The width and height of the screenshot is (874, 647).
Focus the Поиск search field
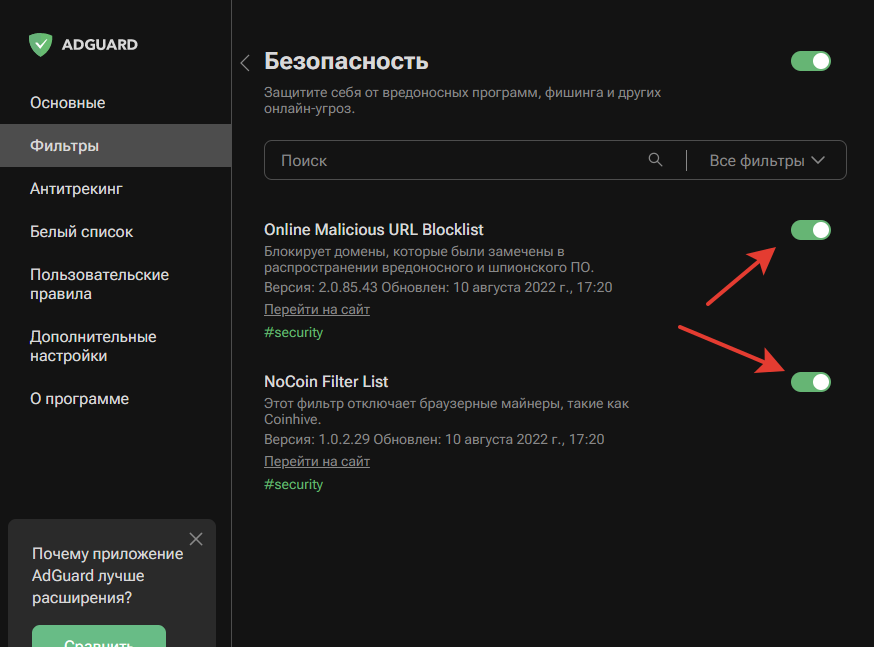click(457, 160)
